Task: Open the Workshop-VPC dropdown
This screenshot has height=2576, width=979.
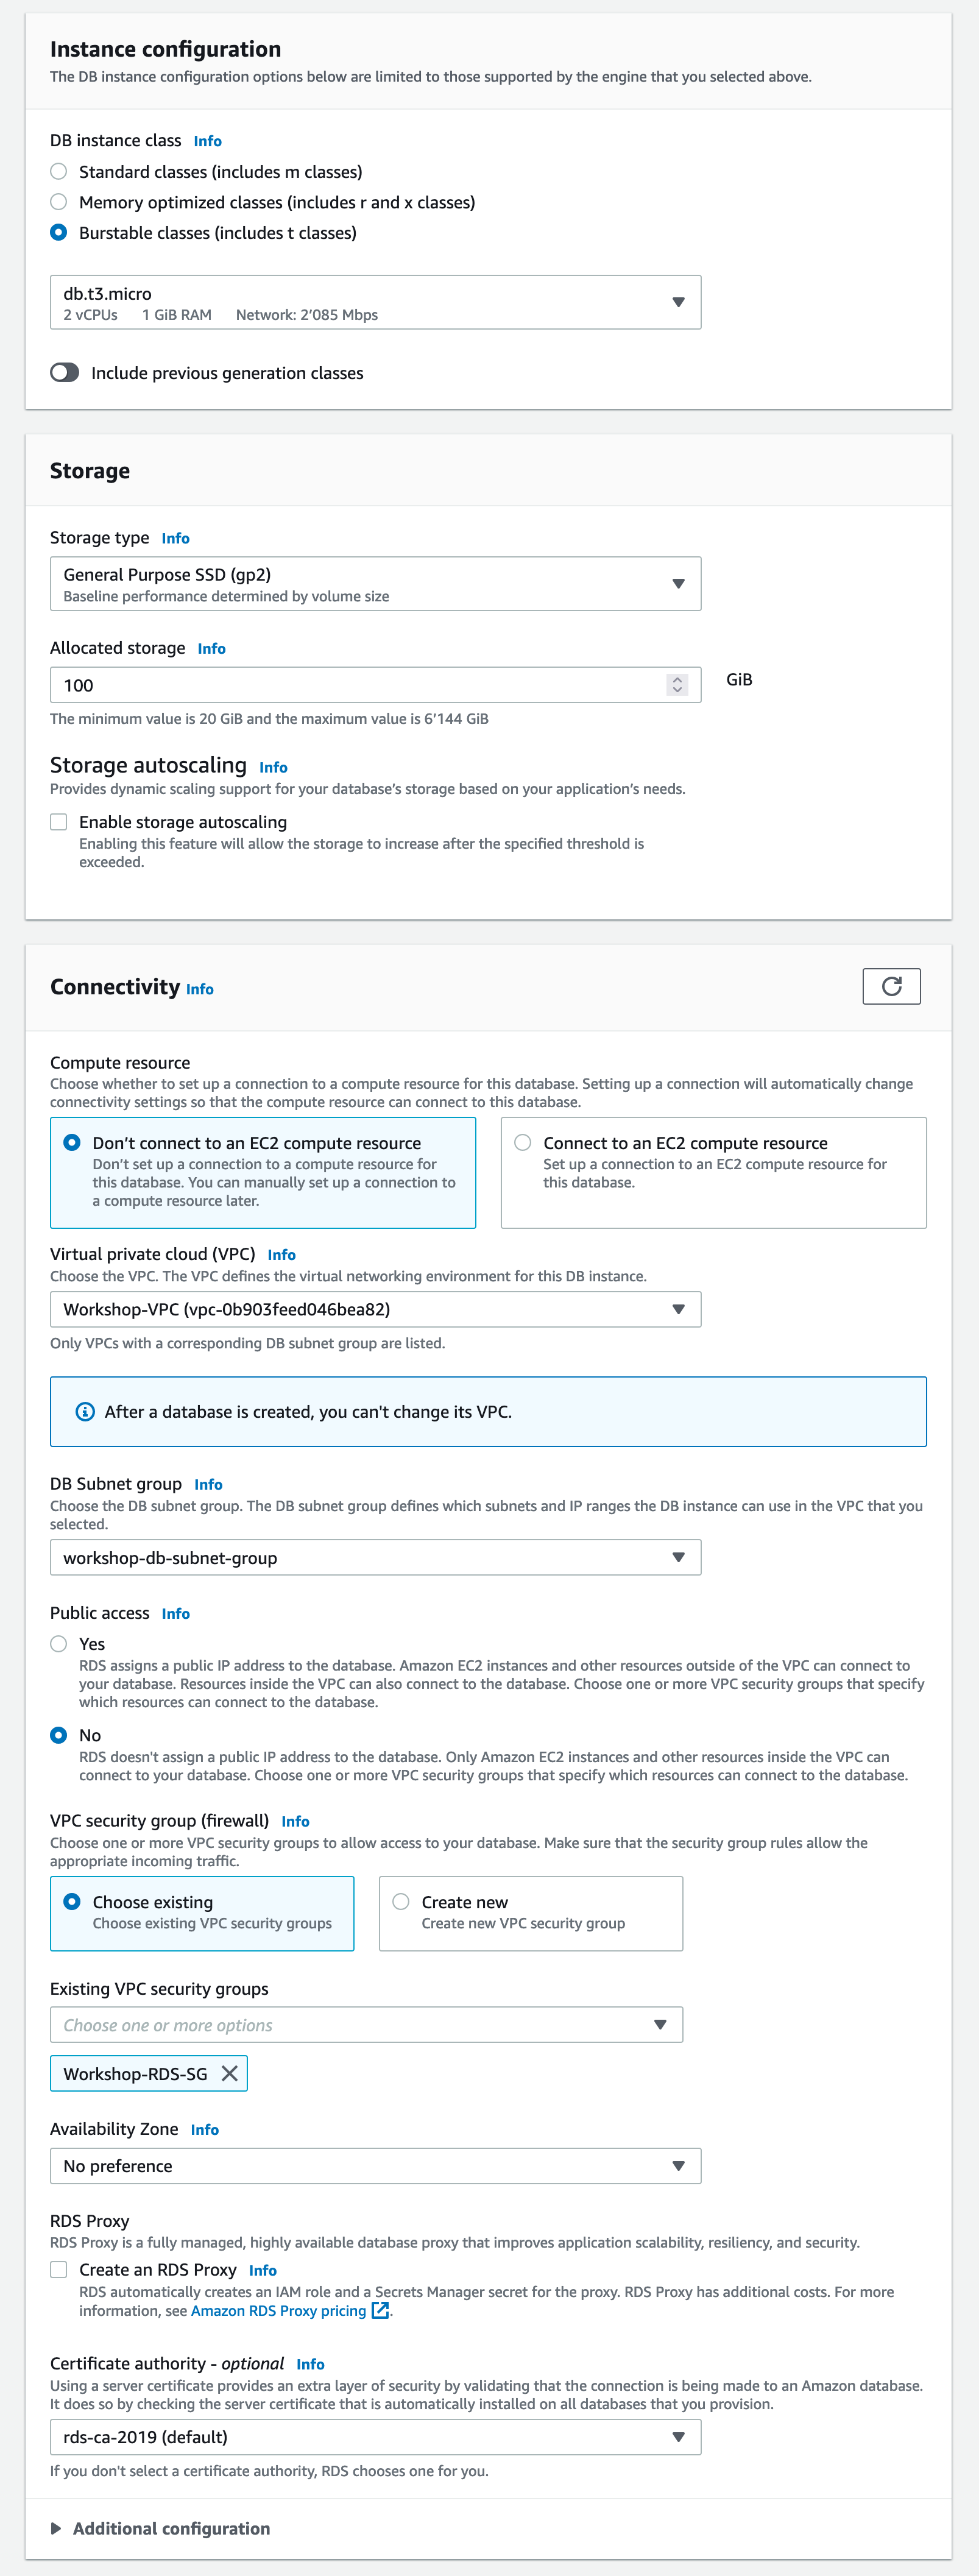Action: point(375,1309)
